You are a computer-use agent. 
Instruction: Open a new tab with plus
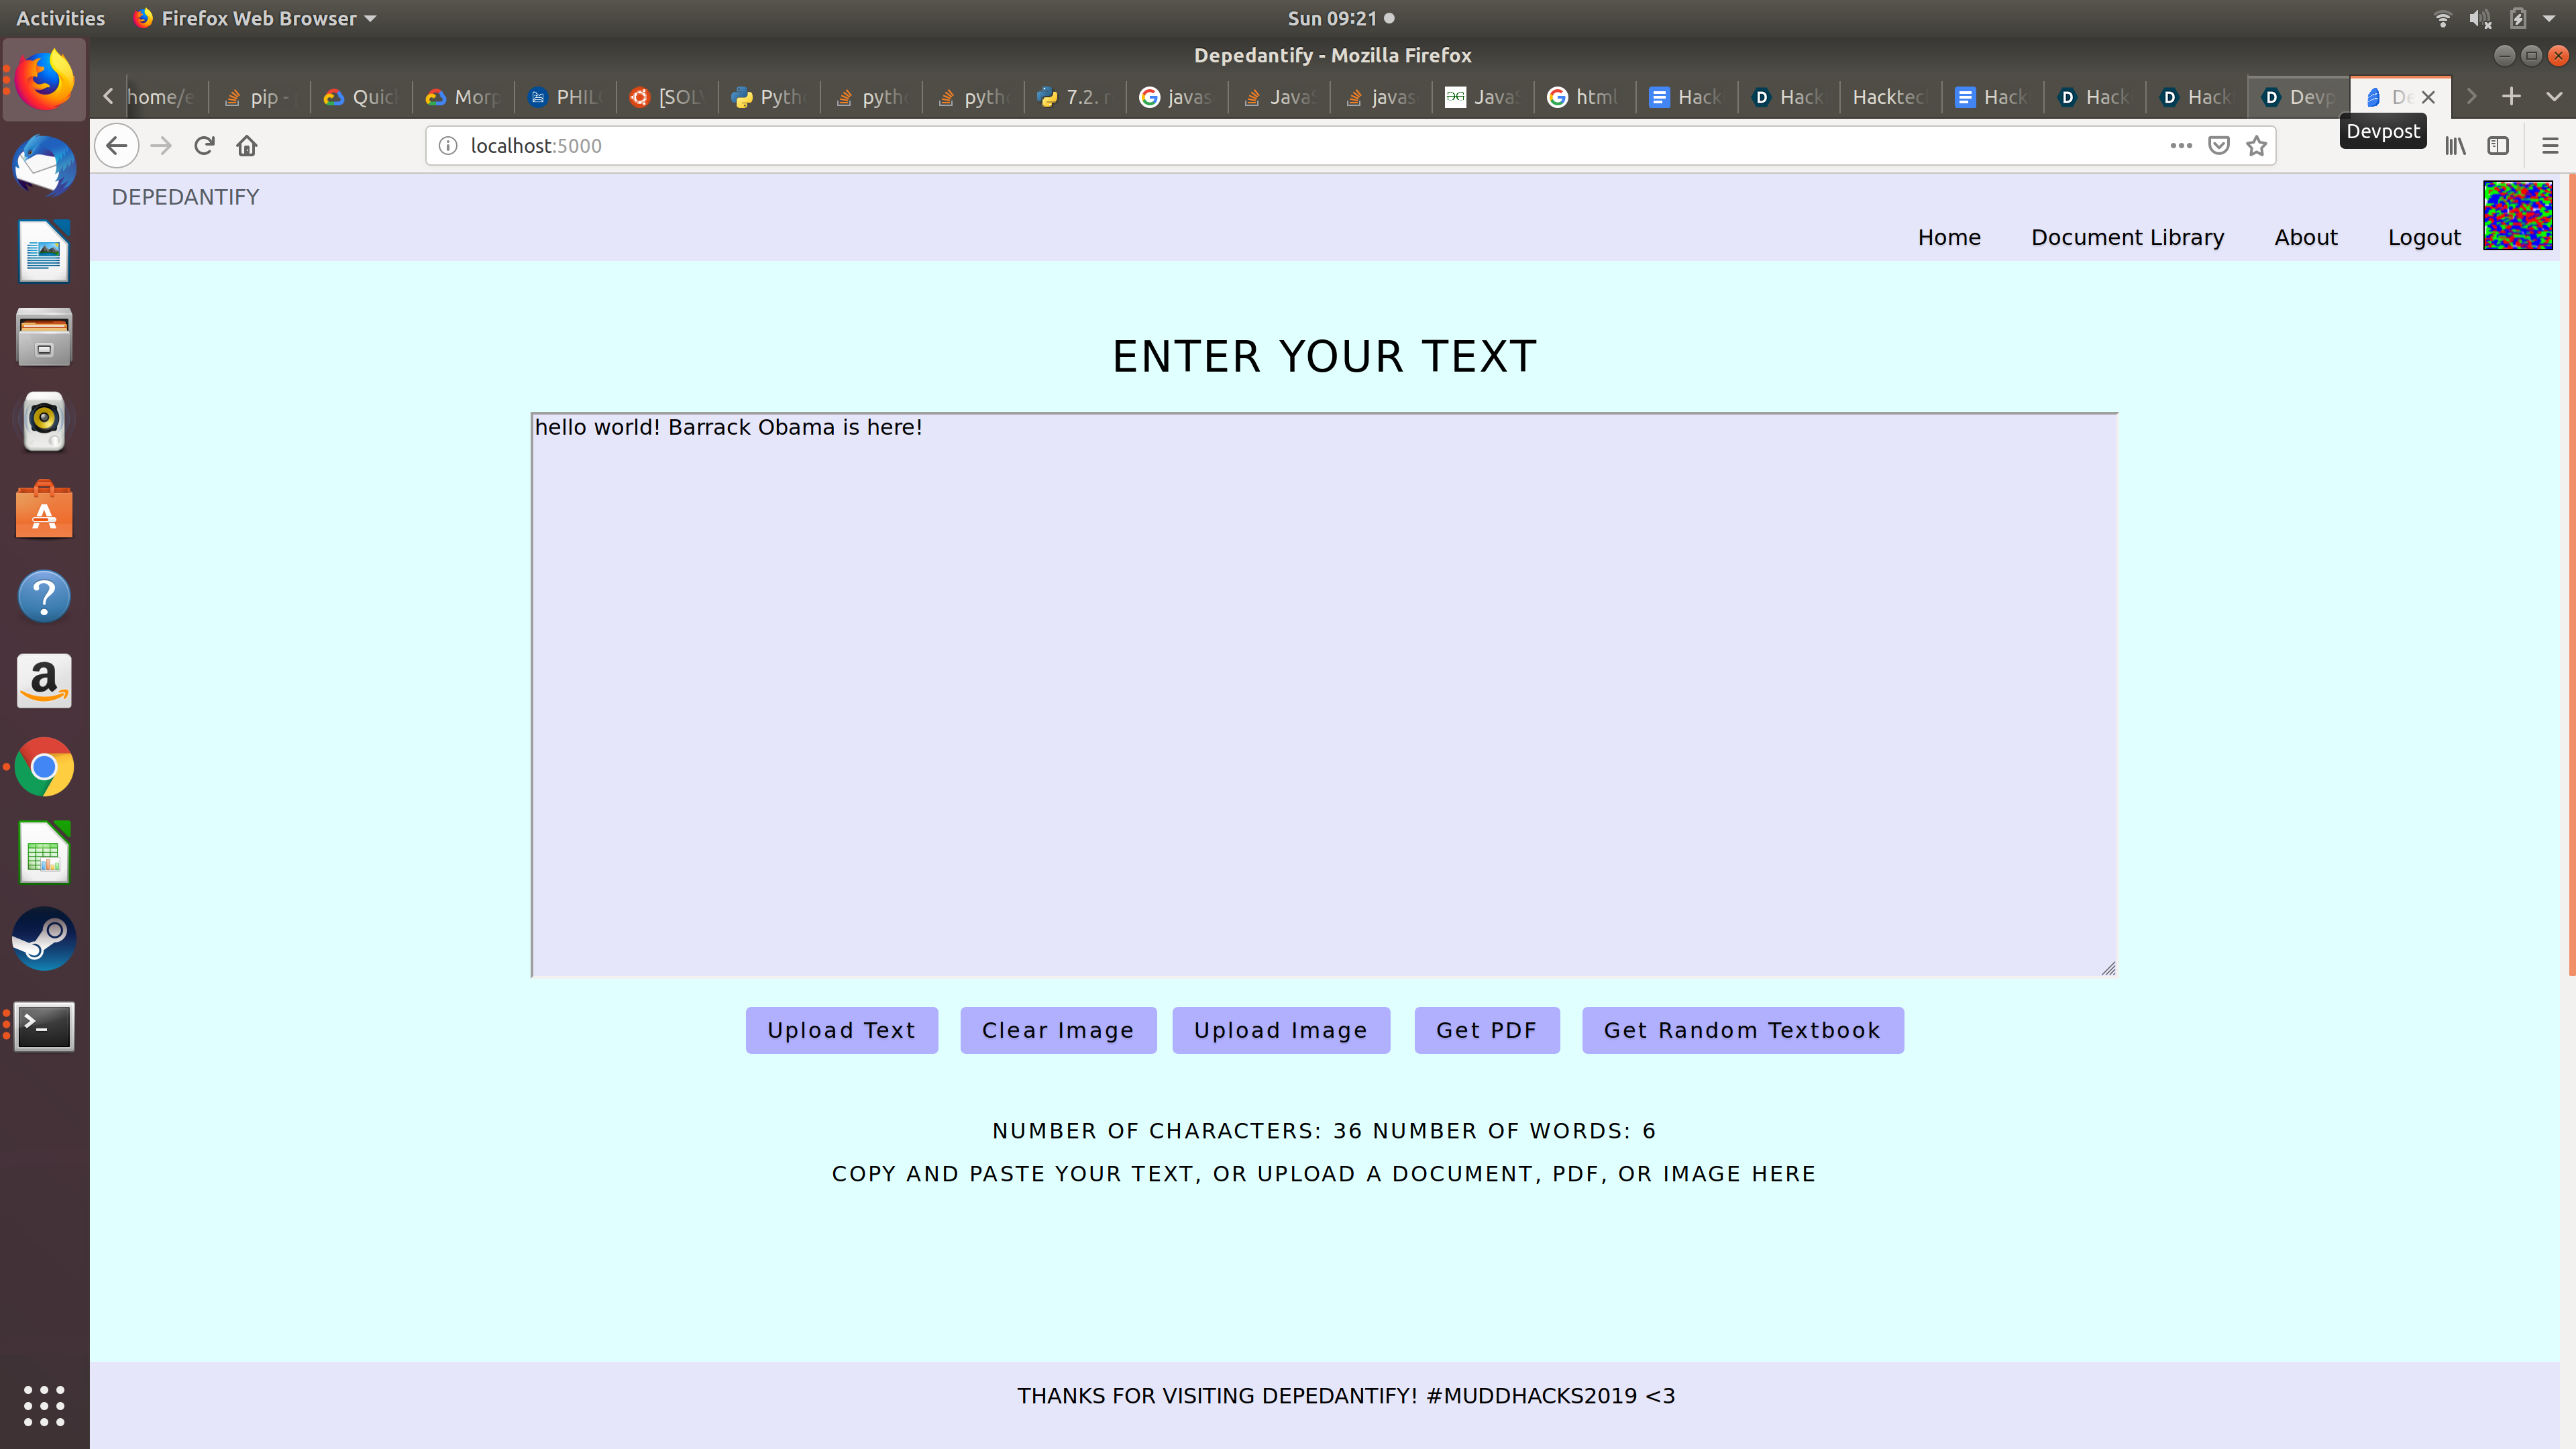click(2511, 96)
